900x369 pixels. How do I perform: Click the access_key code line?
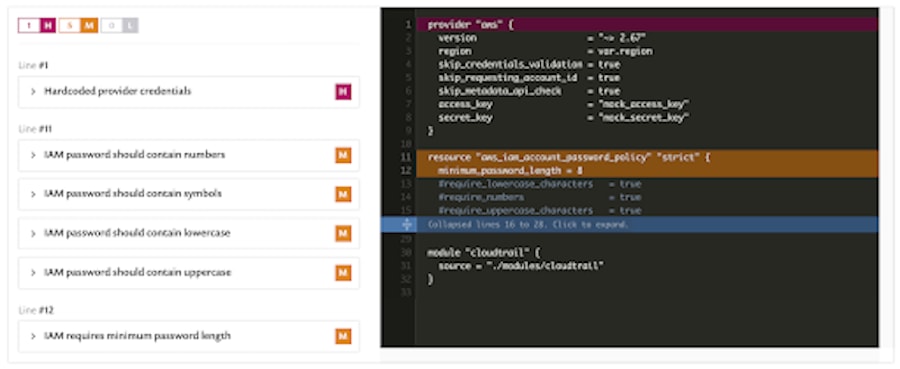coord(563,104)
